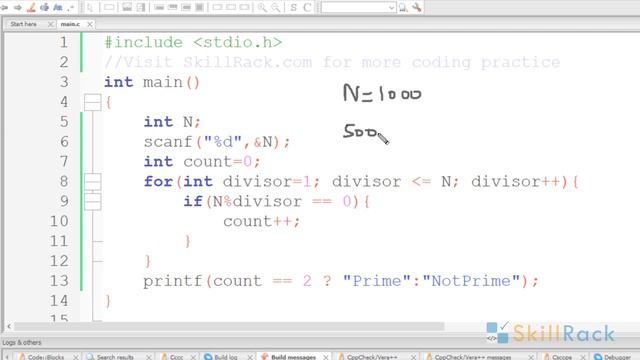Toggle the highlight marker toolbar icon
The height and width of the screenshot is (360, 640).
[x=31, y=7]
